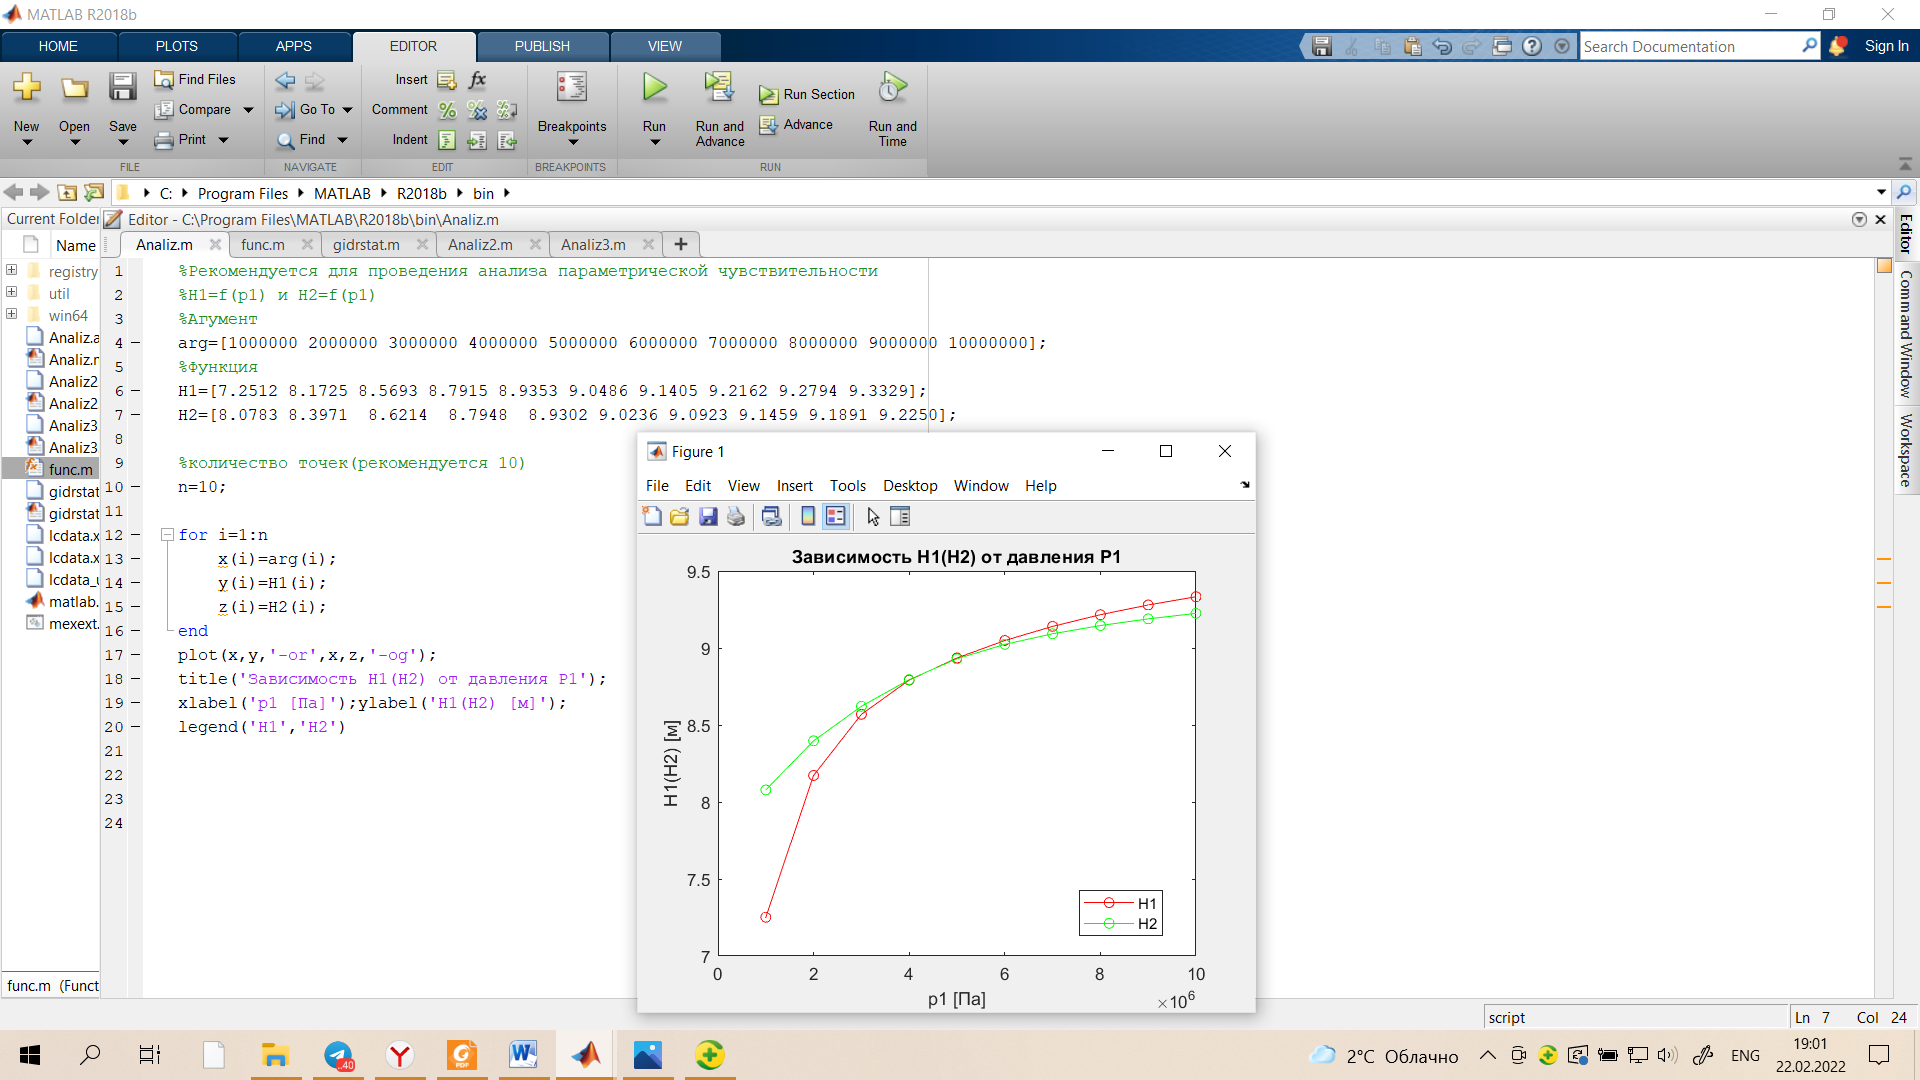This screenshot has height=1080, width=1920.
Task: Toggle Insert Legend in Figure 1 toolbar
Action: [835, 516]
